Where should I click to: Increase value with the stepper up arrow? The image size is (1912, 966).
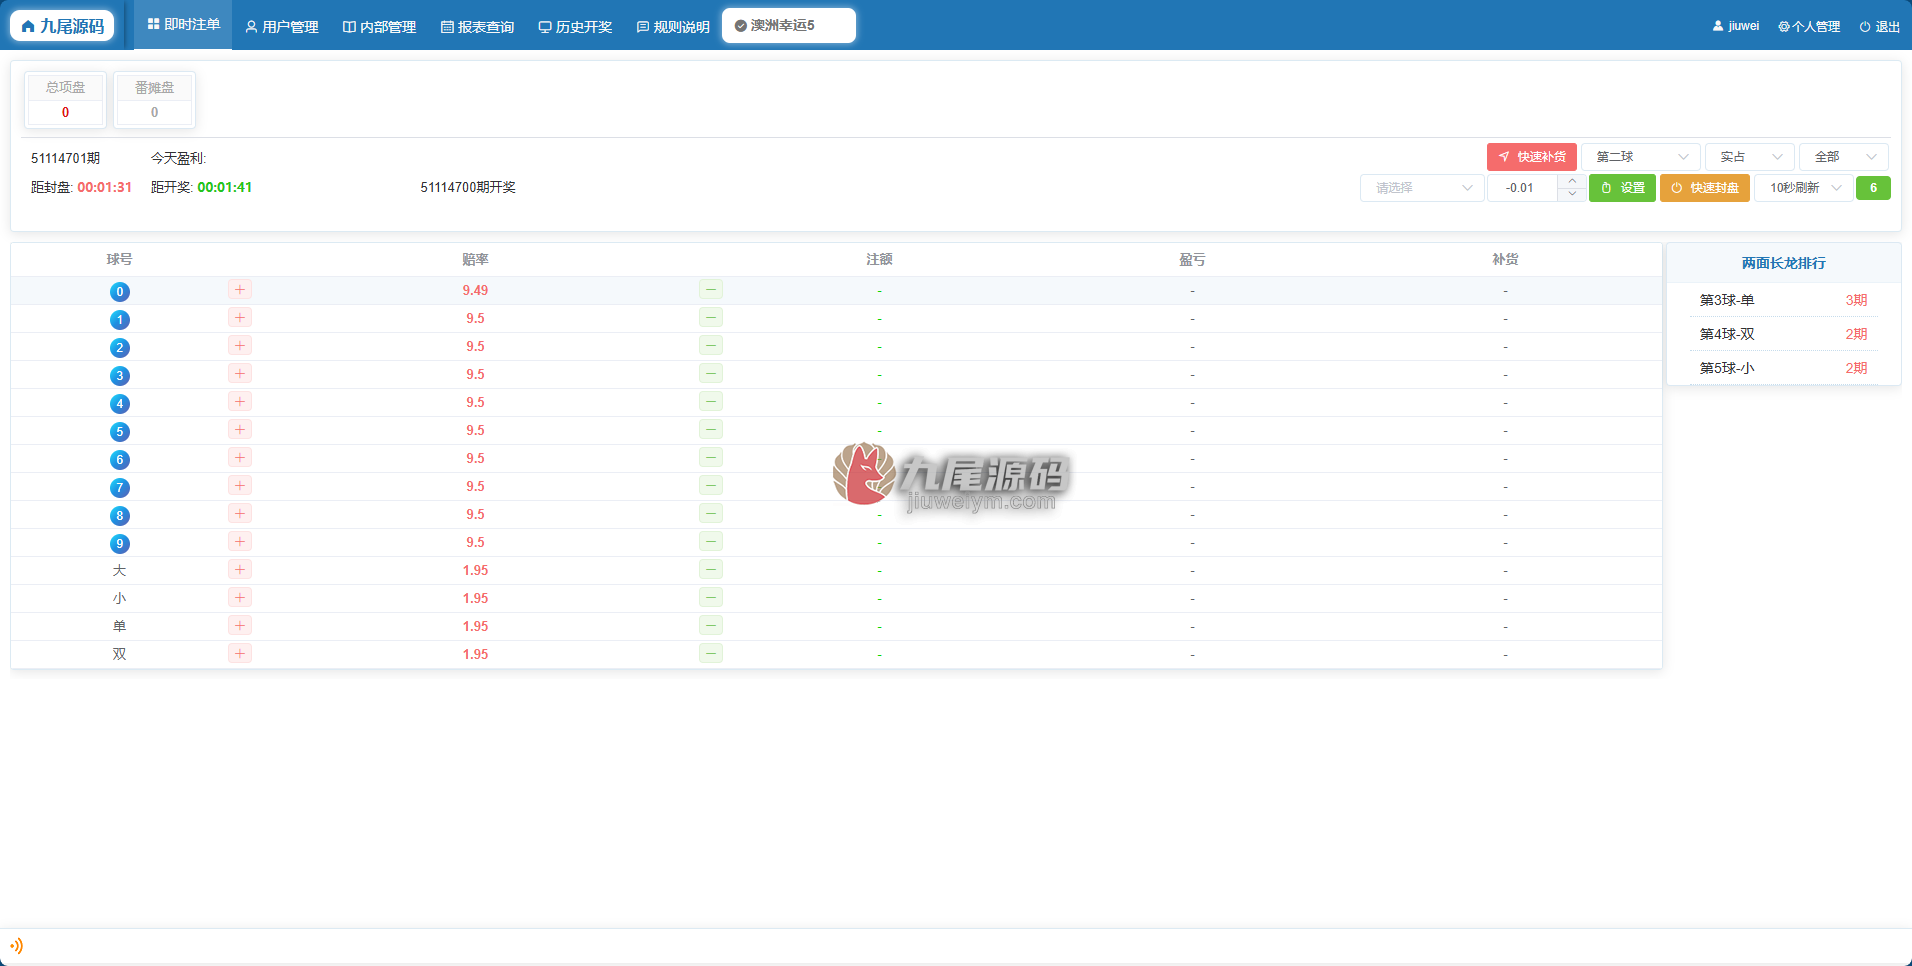(1572, 181)
